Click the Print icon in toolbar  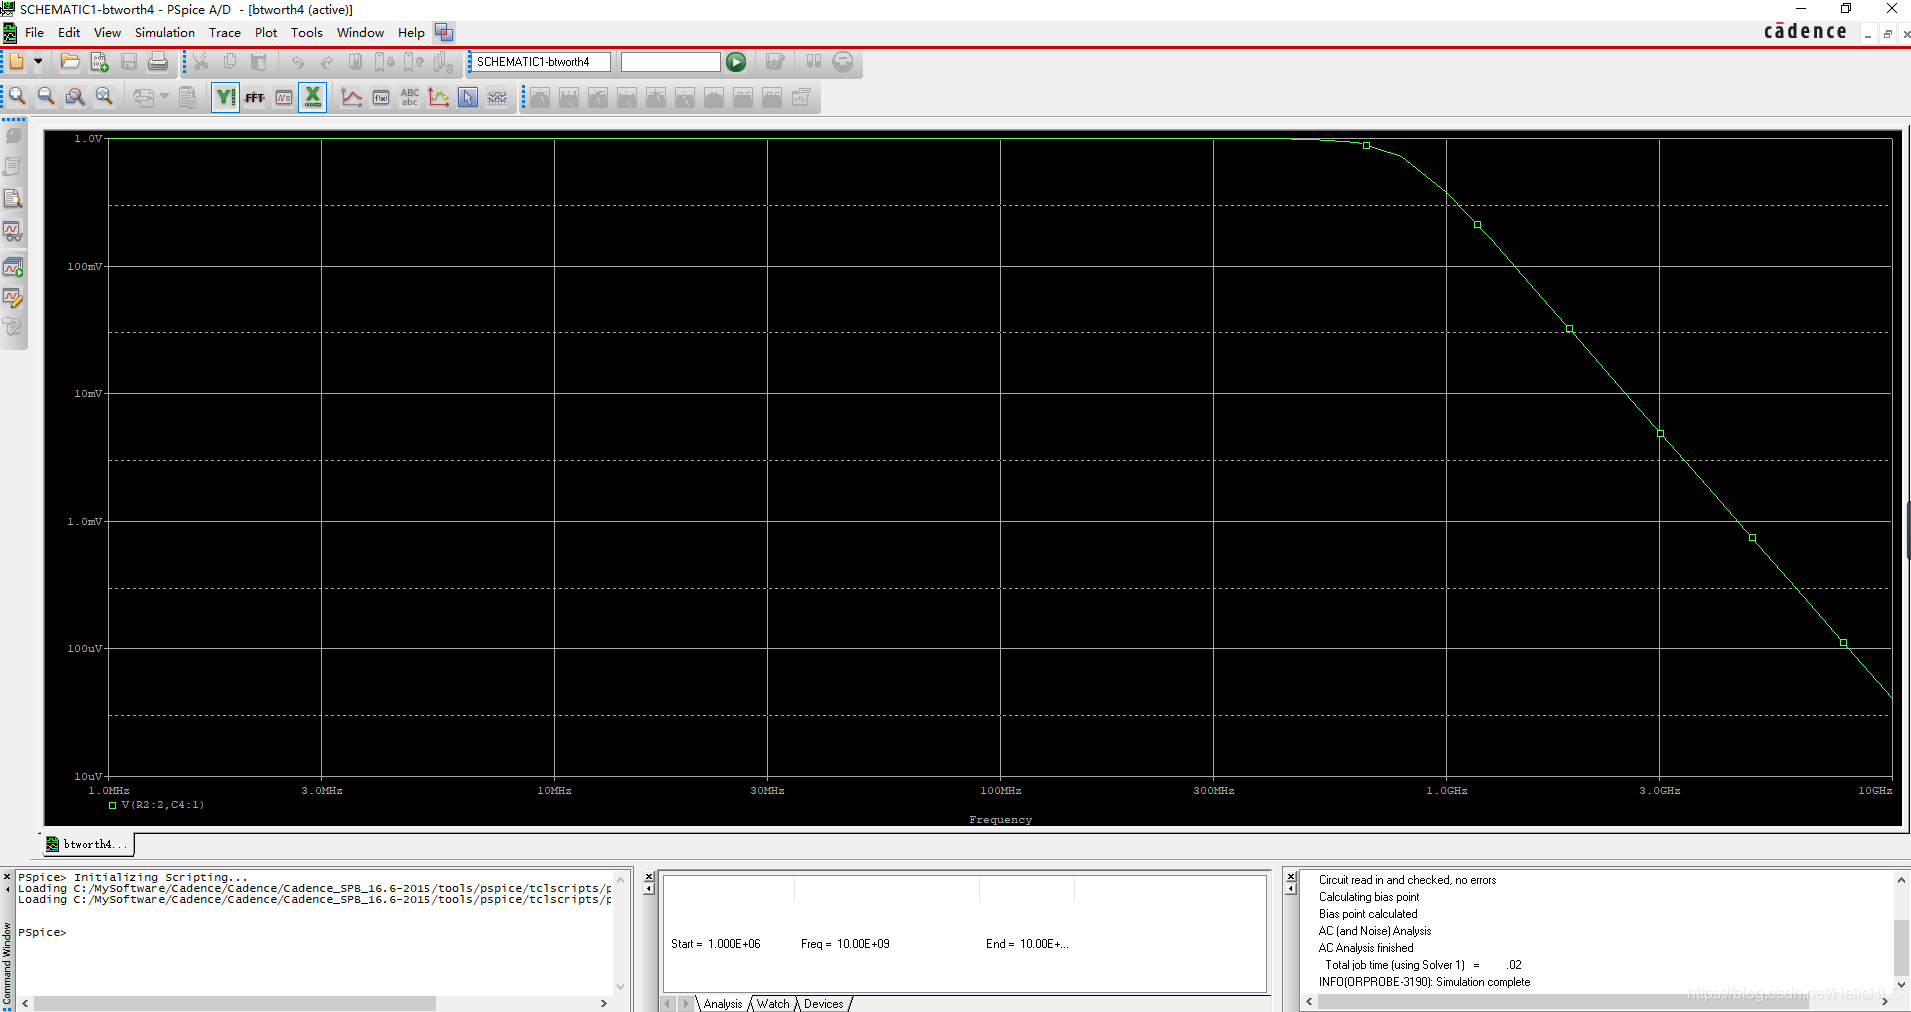(158, 62)
